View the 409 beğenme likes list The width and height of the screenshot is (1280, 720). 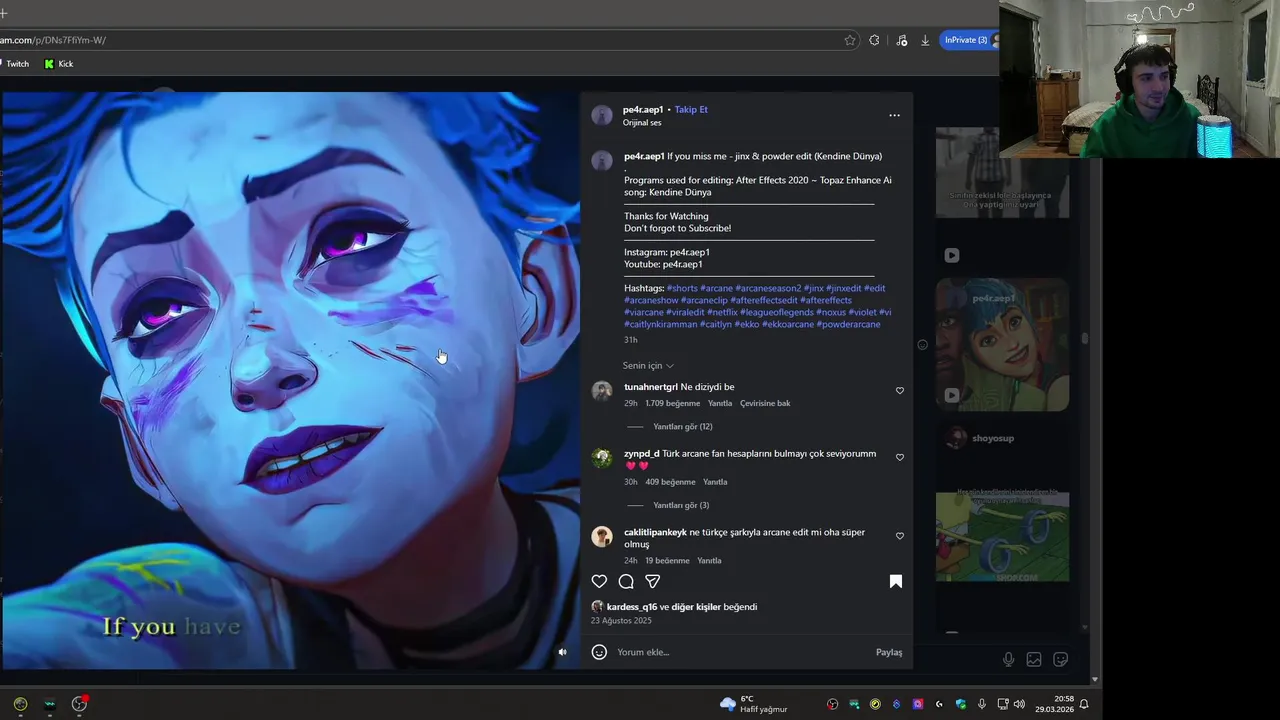coord(670,482)
